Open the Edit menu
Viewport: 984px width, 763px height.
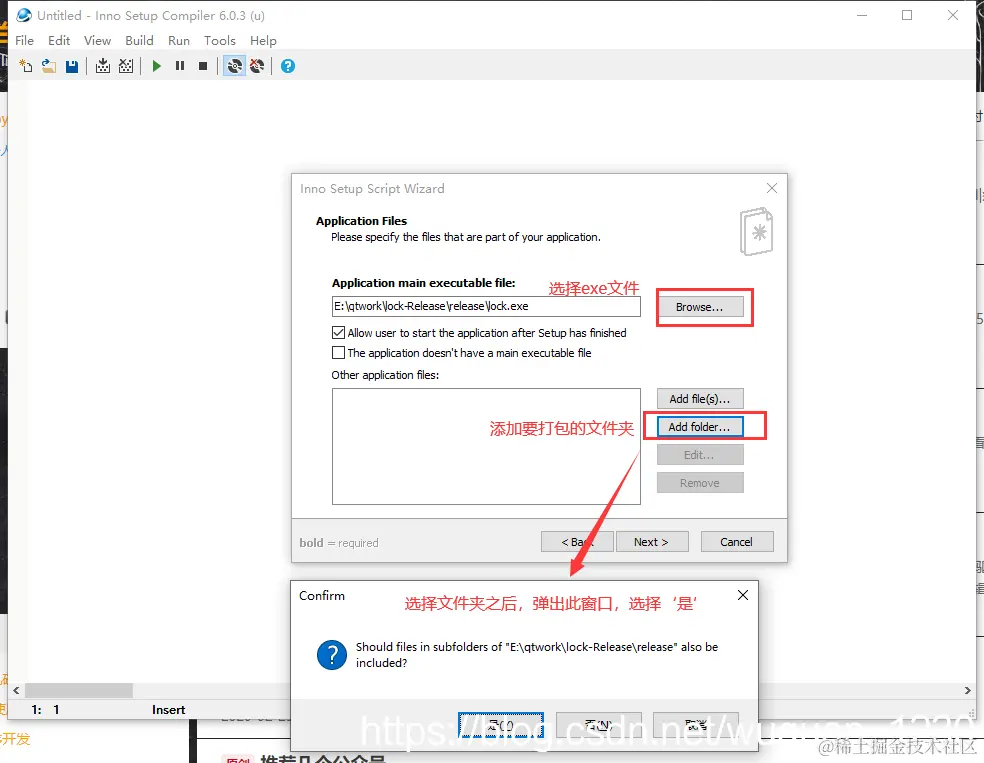tap(59, 41)
